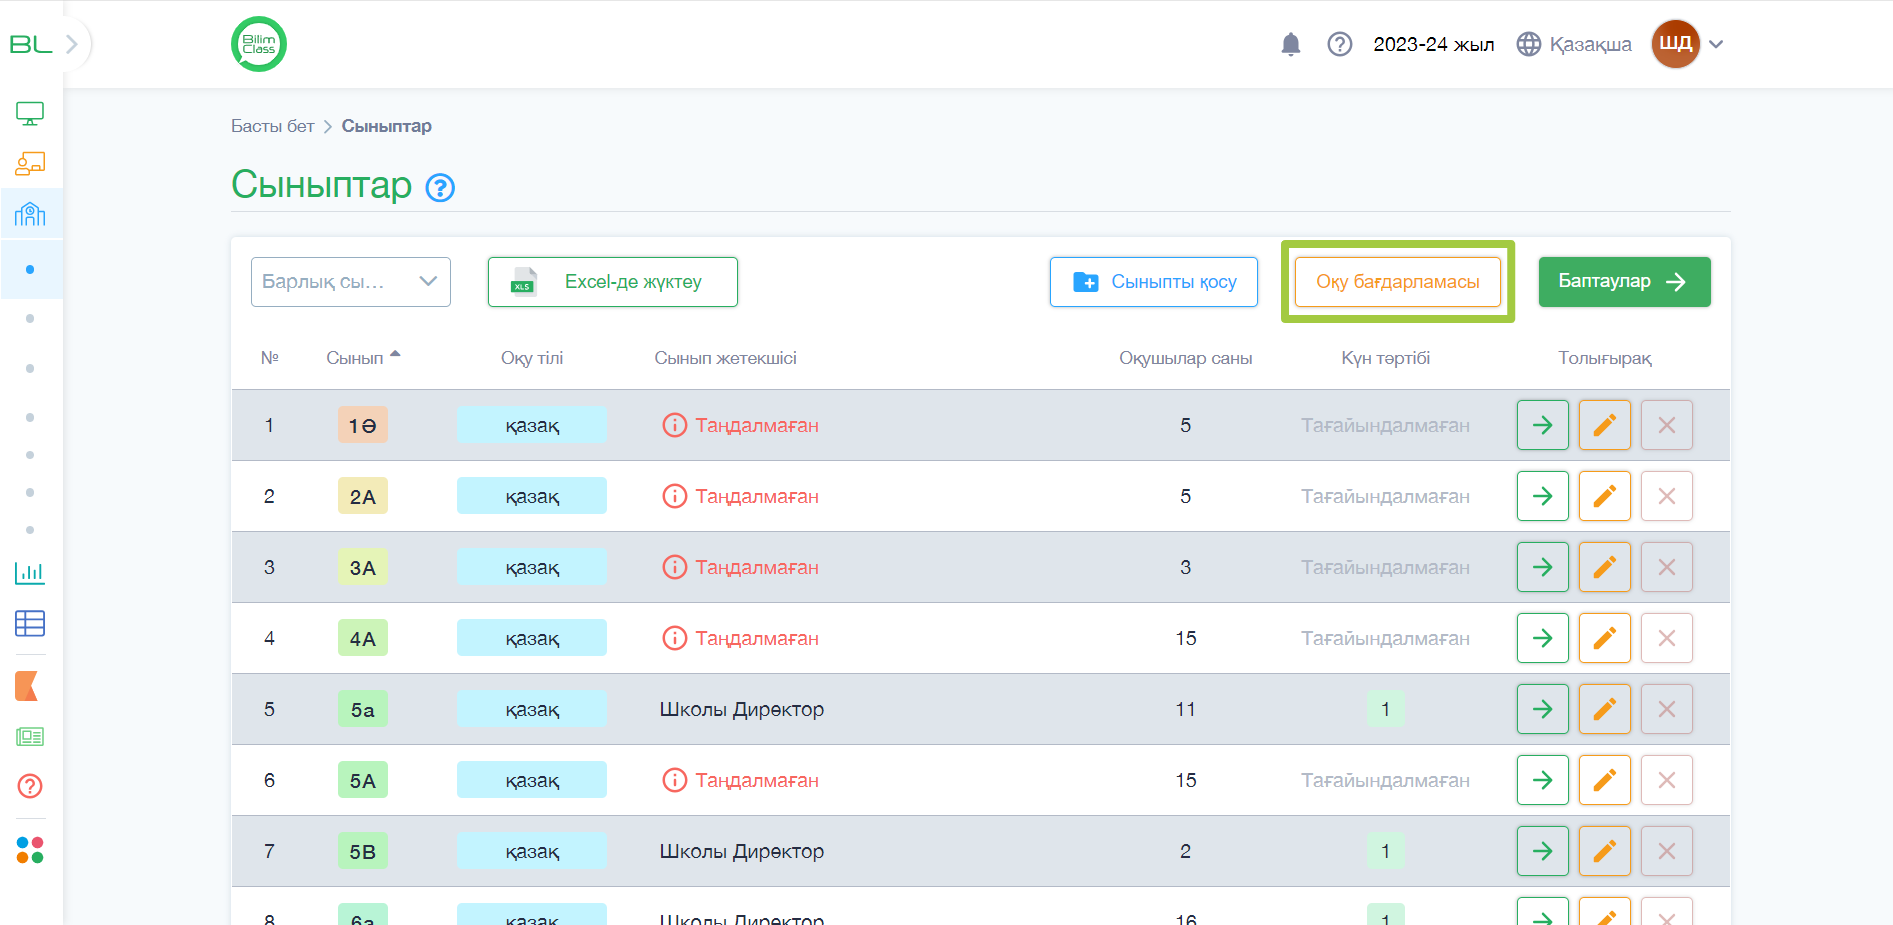1893x925 pixels.
Task: Click қазақ language tag in 3А row
Action: click(x=532, y=567)
